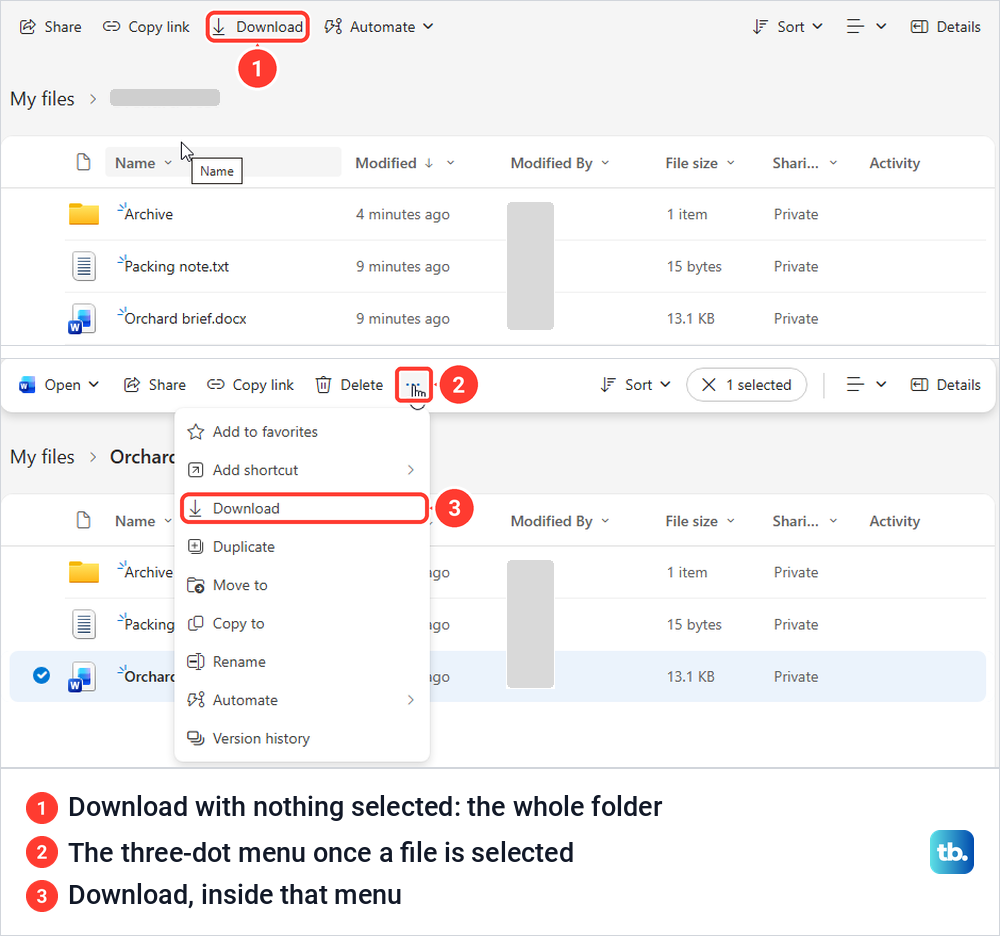Click the file type column icon in the upper list
Viewport: 1000px width, 936px height.
(x=84, y=163)
